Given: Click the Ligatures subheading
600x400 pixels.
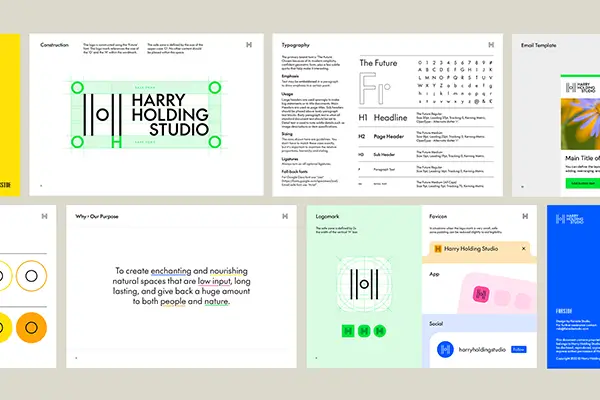Looking at the screenshot, I should coord(290,159).
